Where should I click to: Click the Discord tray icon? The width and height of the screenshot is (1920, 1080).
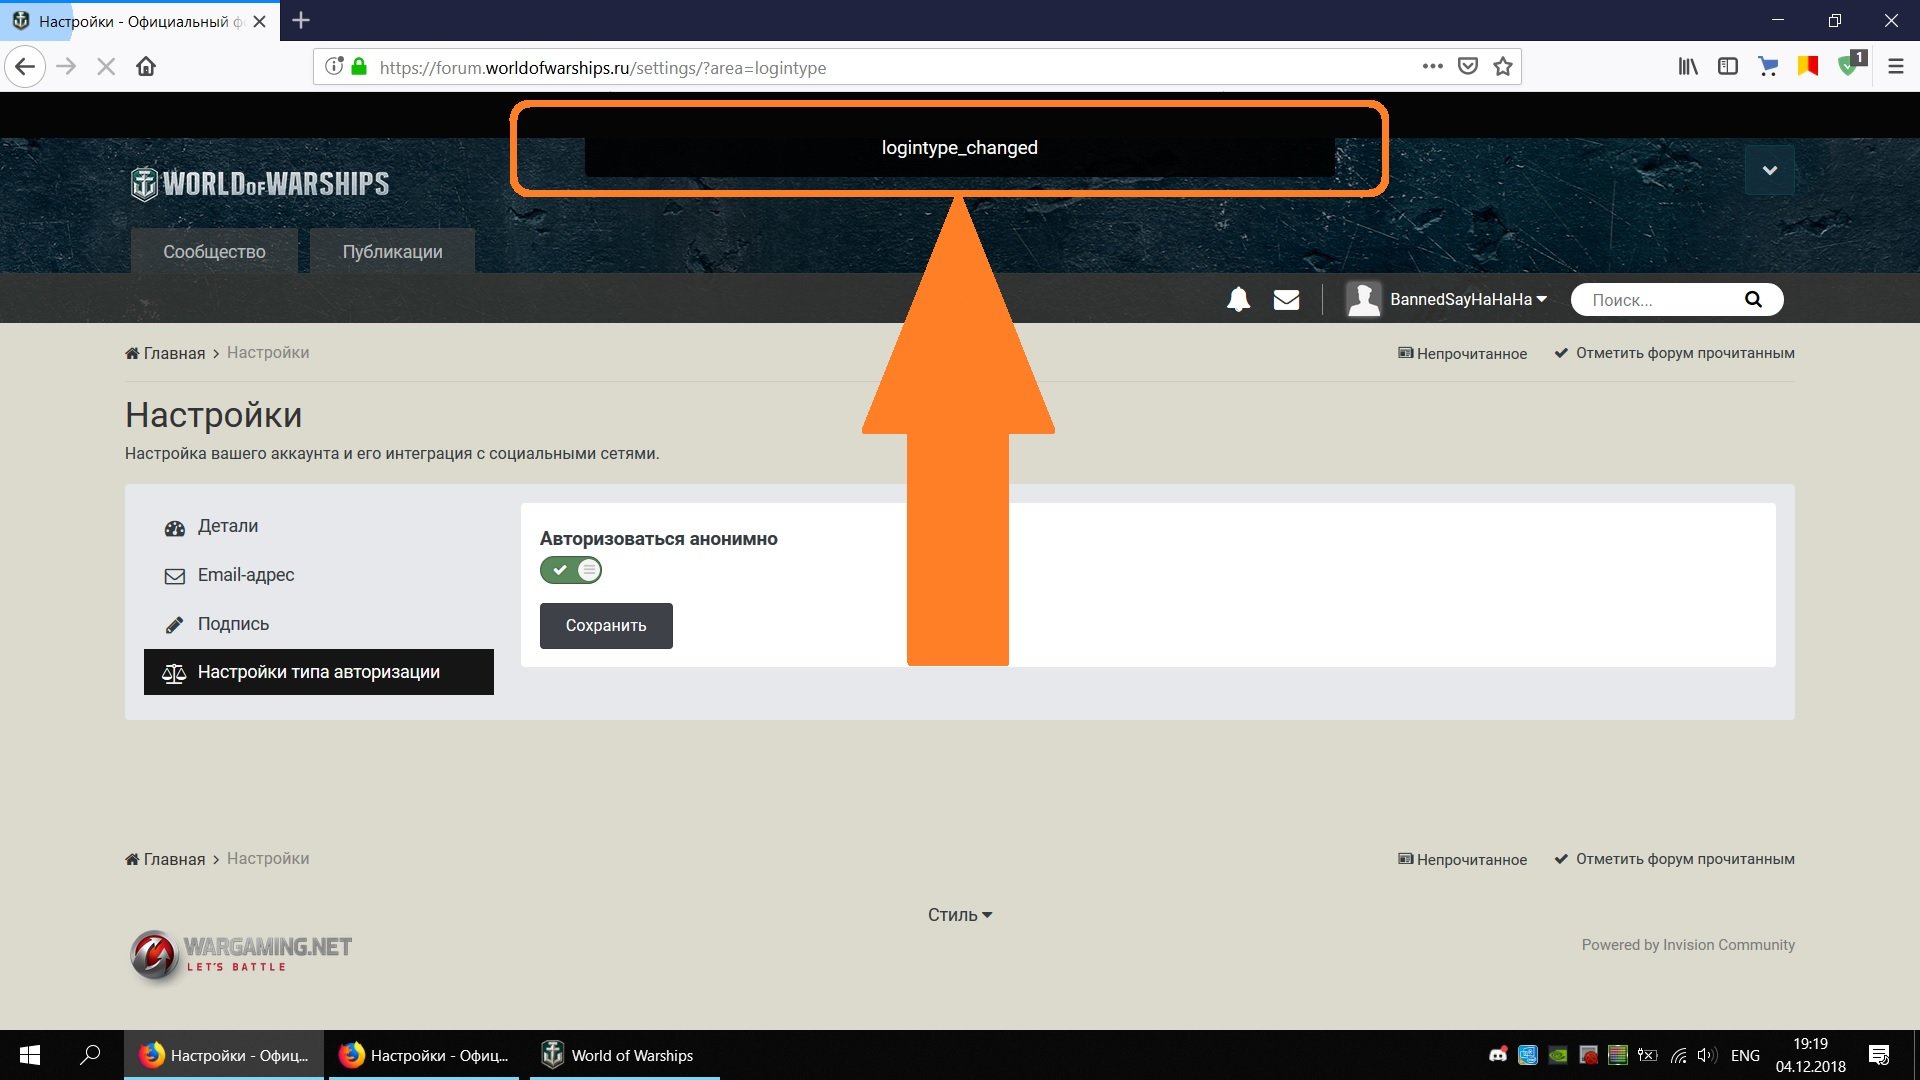(x=1498, y=1055)
